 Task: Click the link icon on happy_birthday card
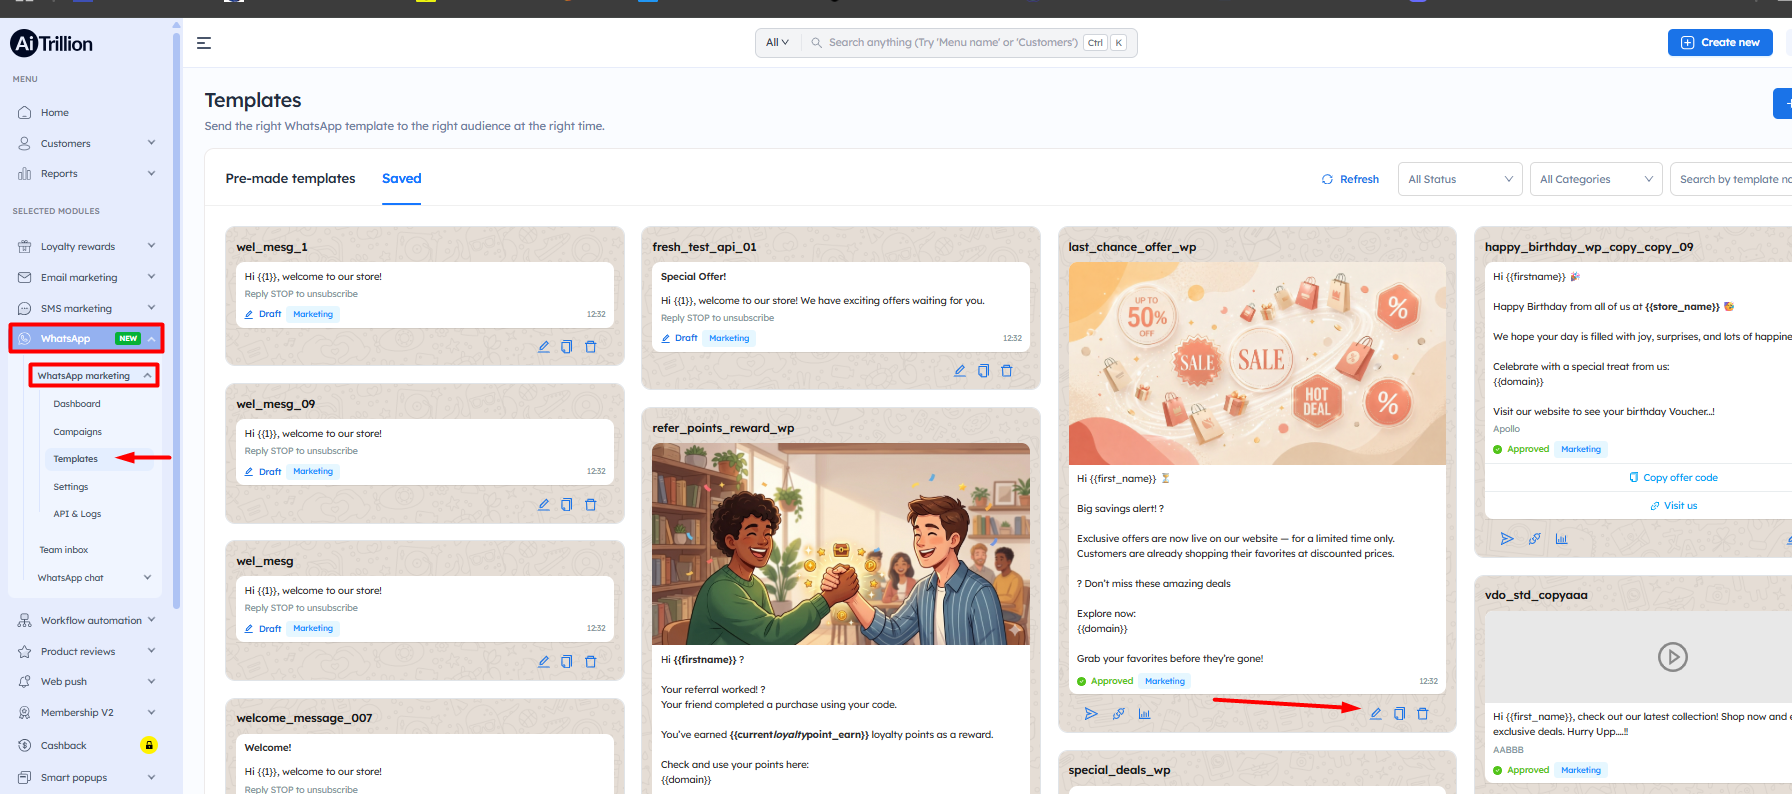[1534, 539]
